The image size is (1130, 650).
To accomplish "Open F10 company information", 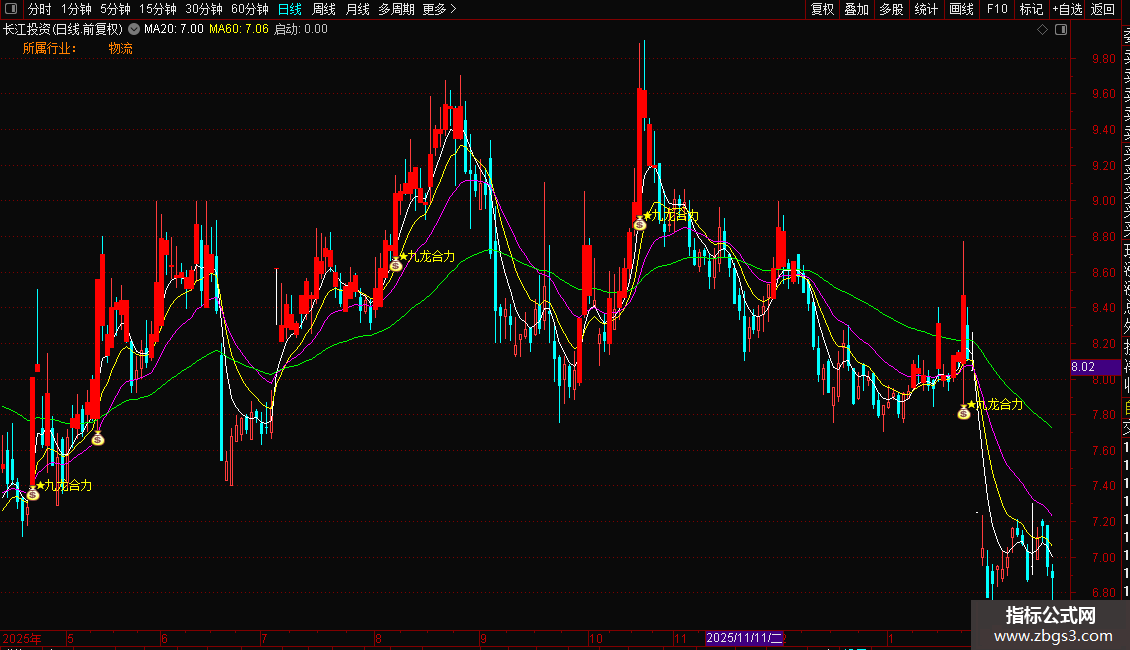I will [x=997, y=9].
